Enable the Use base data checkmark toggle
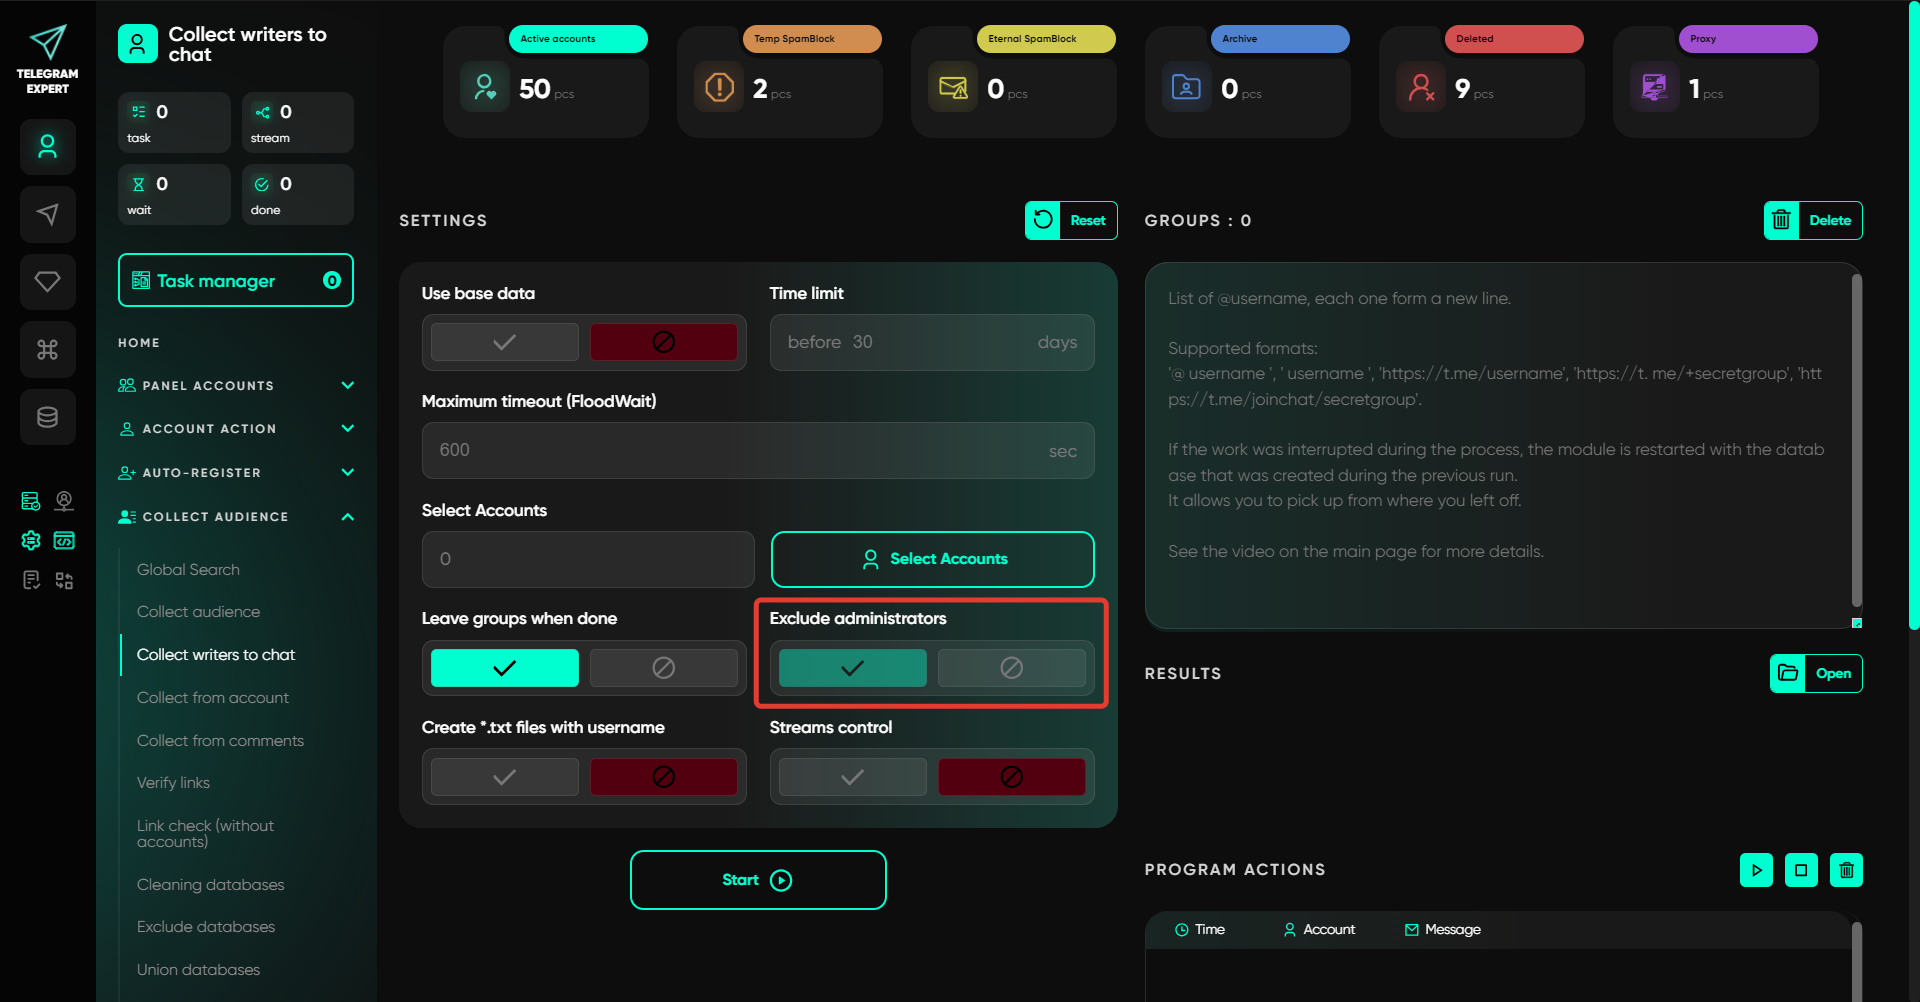The width and height of the screenshot is (1920, 1002). [x=504, y=342]
